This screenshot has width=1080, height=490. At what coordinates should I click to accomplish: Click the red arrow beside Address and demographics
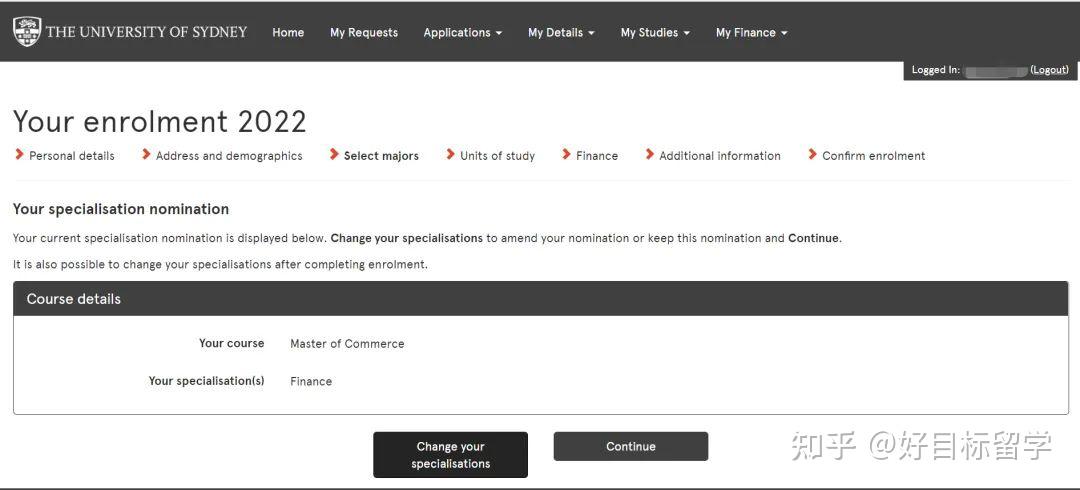146,154
